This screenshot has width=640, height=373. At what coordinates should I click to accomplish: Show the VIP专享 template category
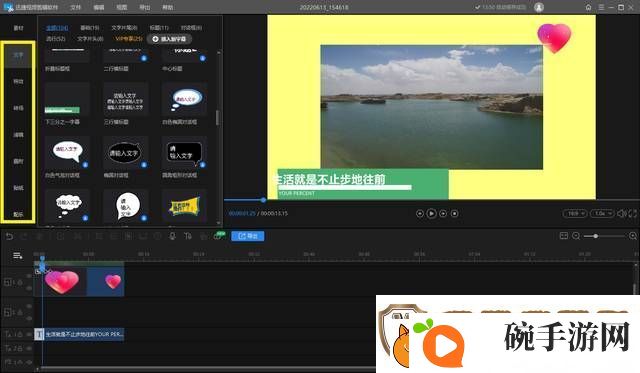pos(129,39)
